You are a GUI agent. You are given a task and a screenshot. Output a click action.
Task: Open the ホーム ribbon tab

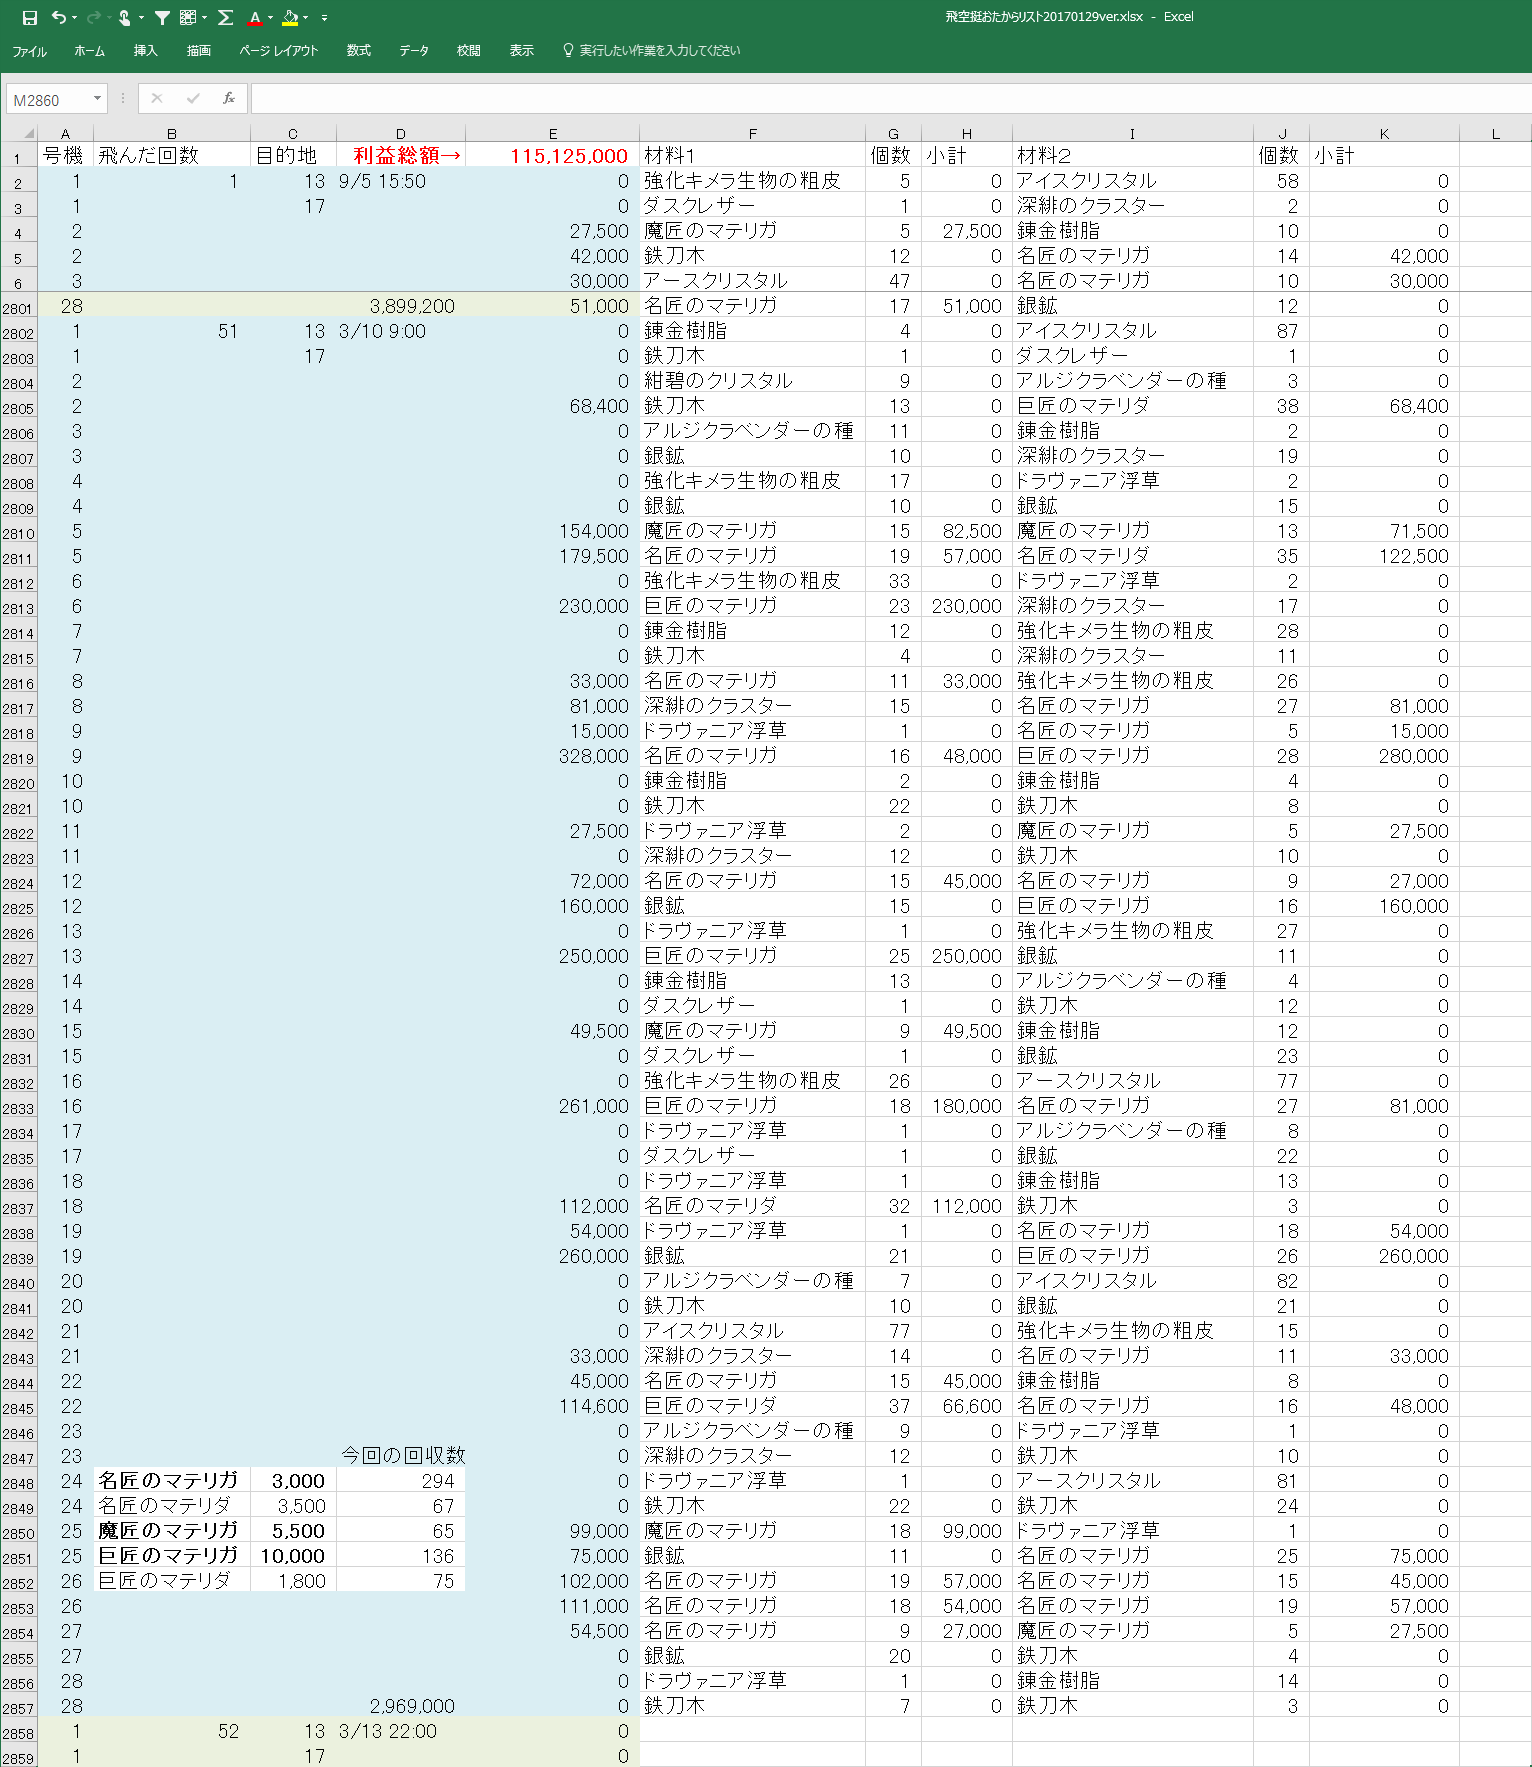point(89,50)
